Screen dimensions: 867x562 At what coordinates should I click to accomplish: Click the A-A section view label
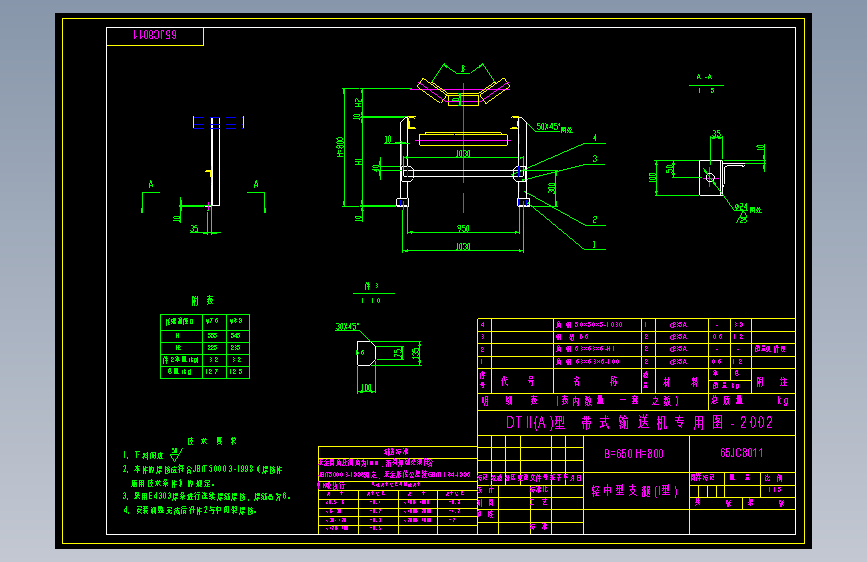704,77
